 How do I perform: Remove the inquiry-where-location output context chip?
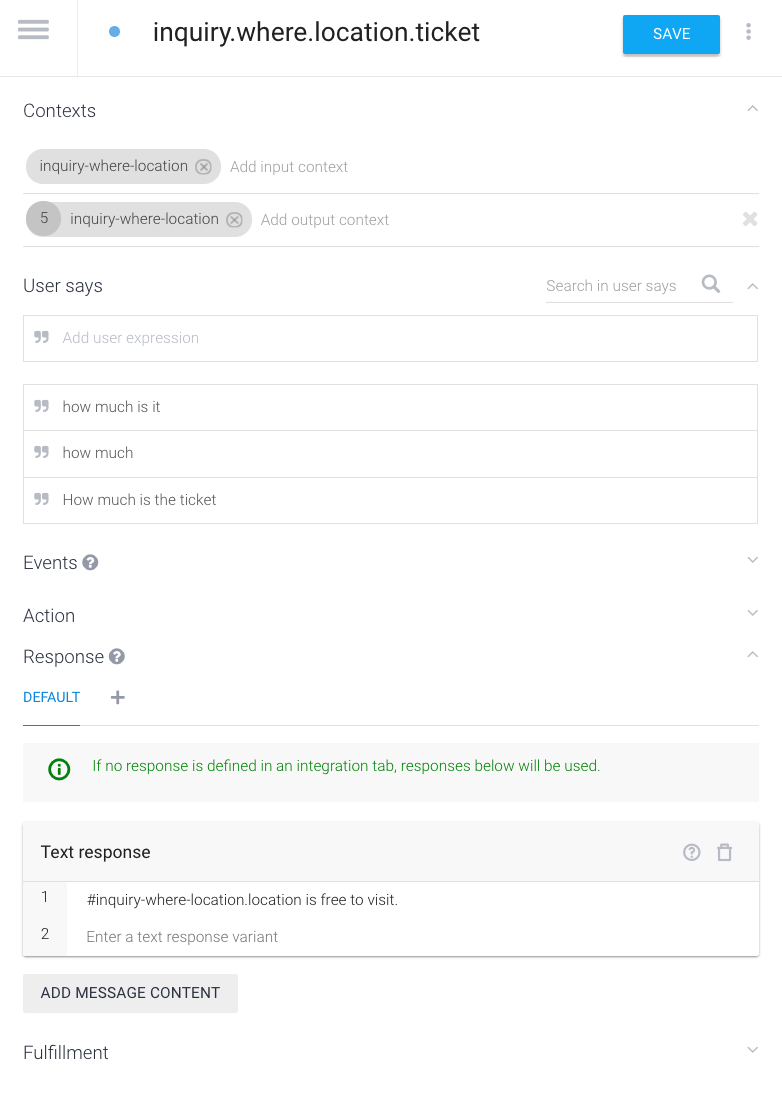click(234, 219)
